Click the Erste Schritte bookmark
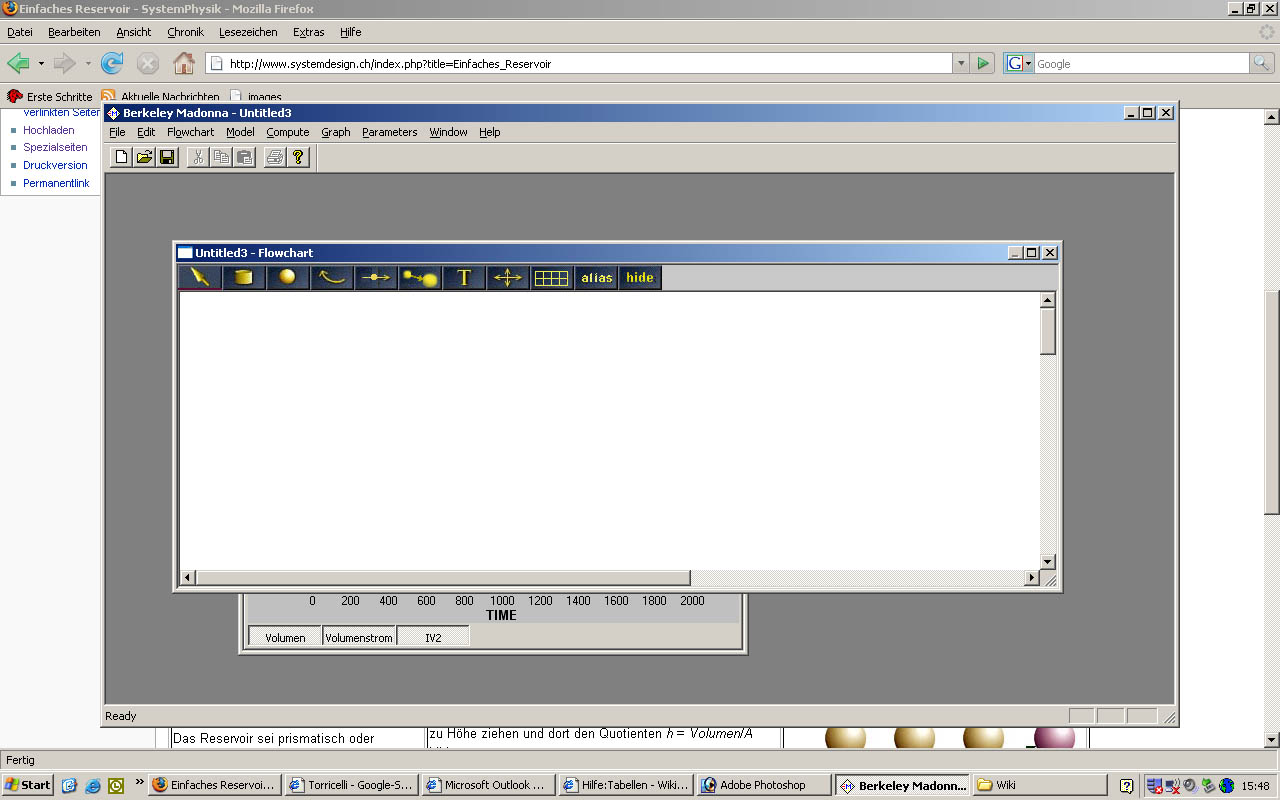This screenshot has height=800, width=1280. (50, 97)
